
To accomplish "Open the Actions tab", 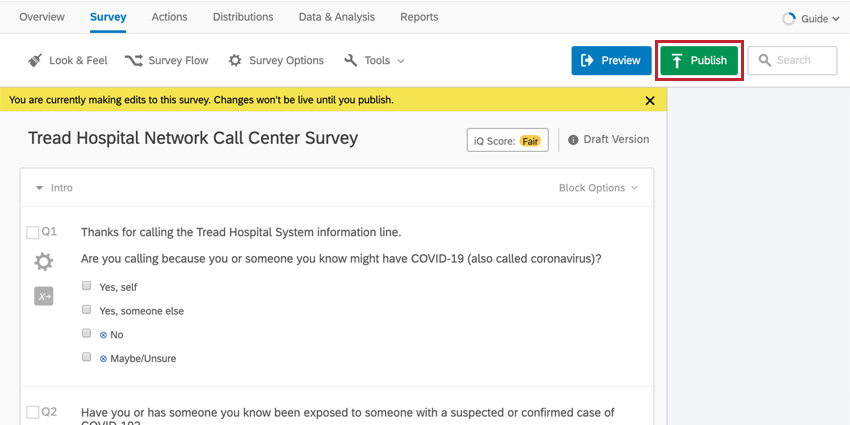I will (x=169, y=17).
